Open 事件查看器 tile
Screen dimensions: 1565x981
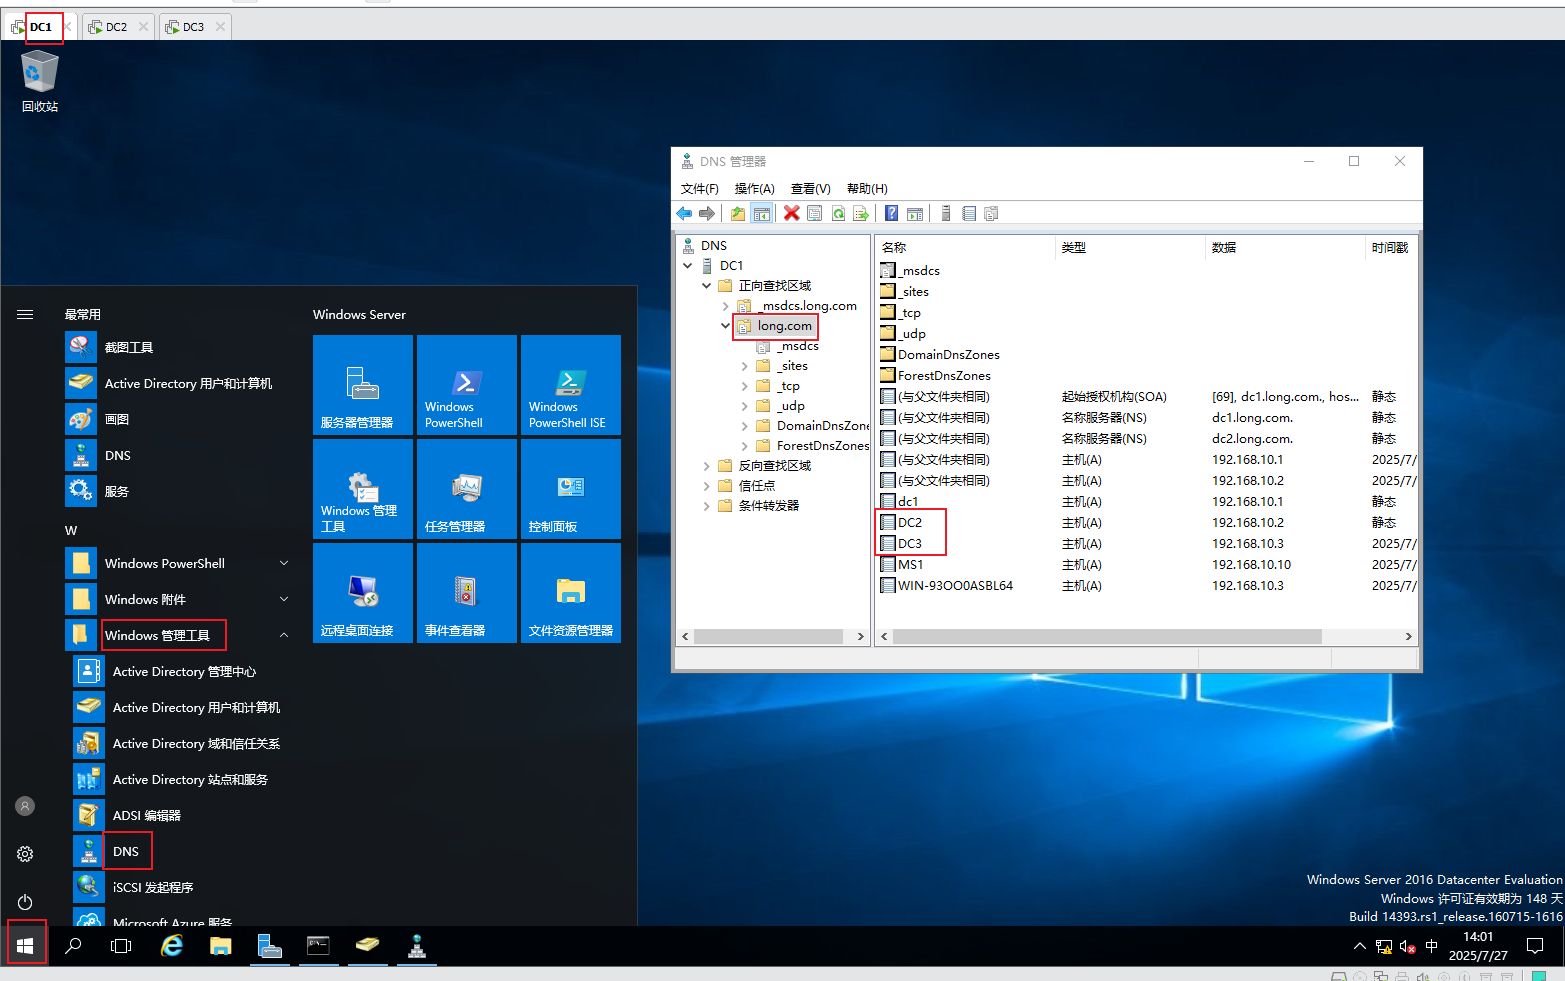tap(467, 592)
